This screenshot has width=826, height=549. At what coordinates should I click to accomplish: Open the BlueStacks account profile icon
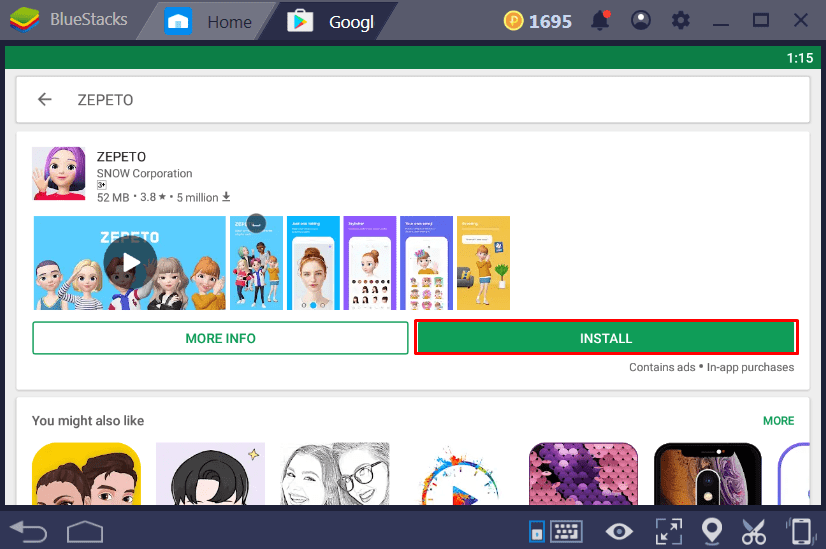pyautogui.click(x=641, y=20)
